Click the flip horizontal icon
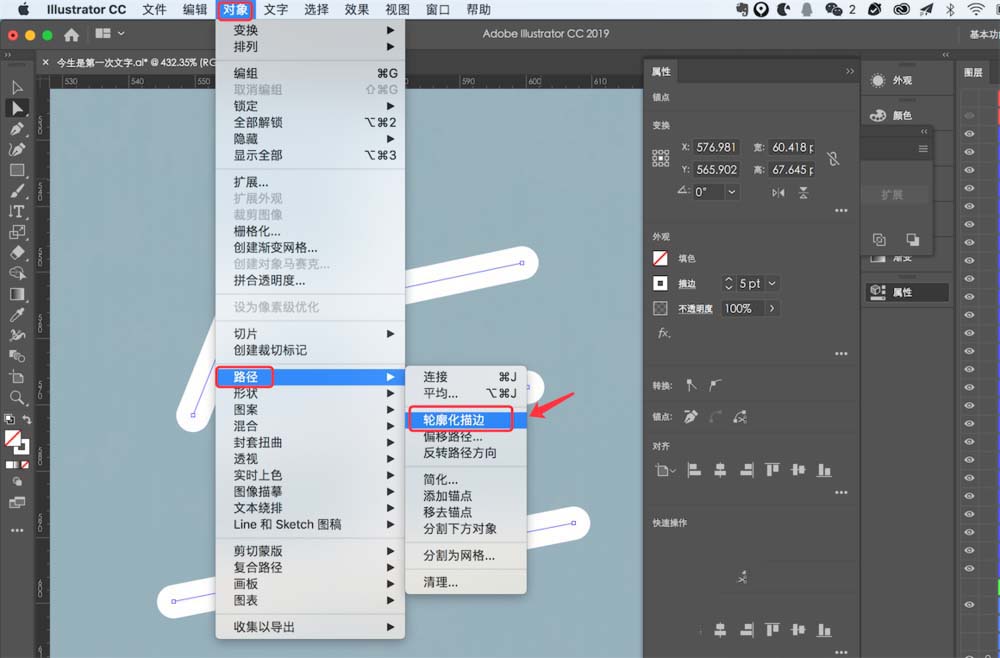1000x658 pixels. pyautogui.click(x=778, y=193)
